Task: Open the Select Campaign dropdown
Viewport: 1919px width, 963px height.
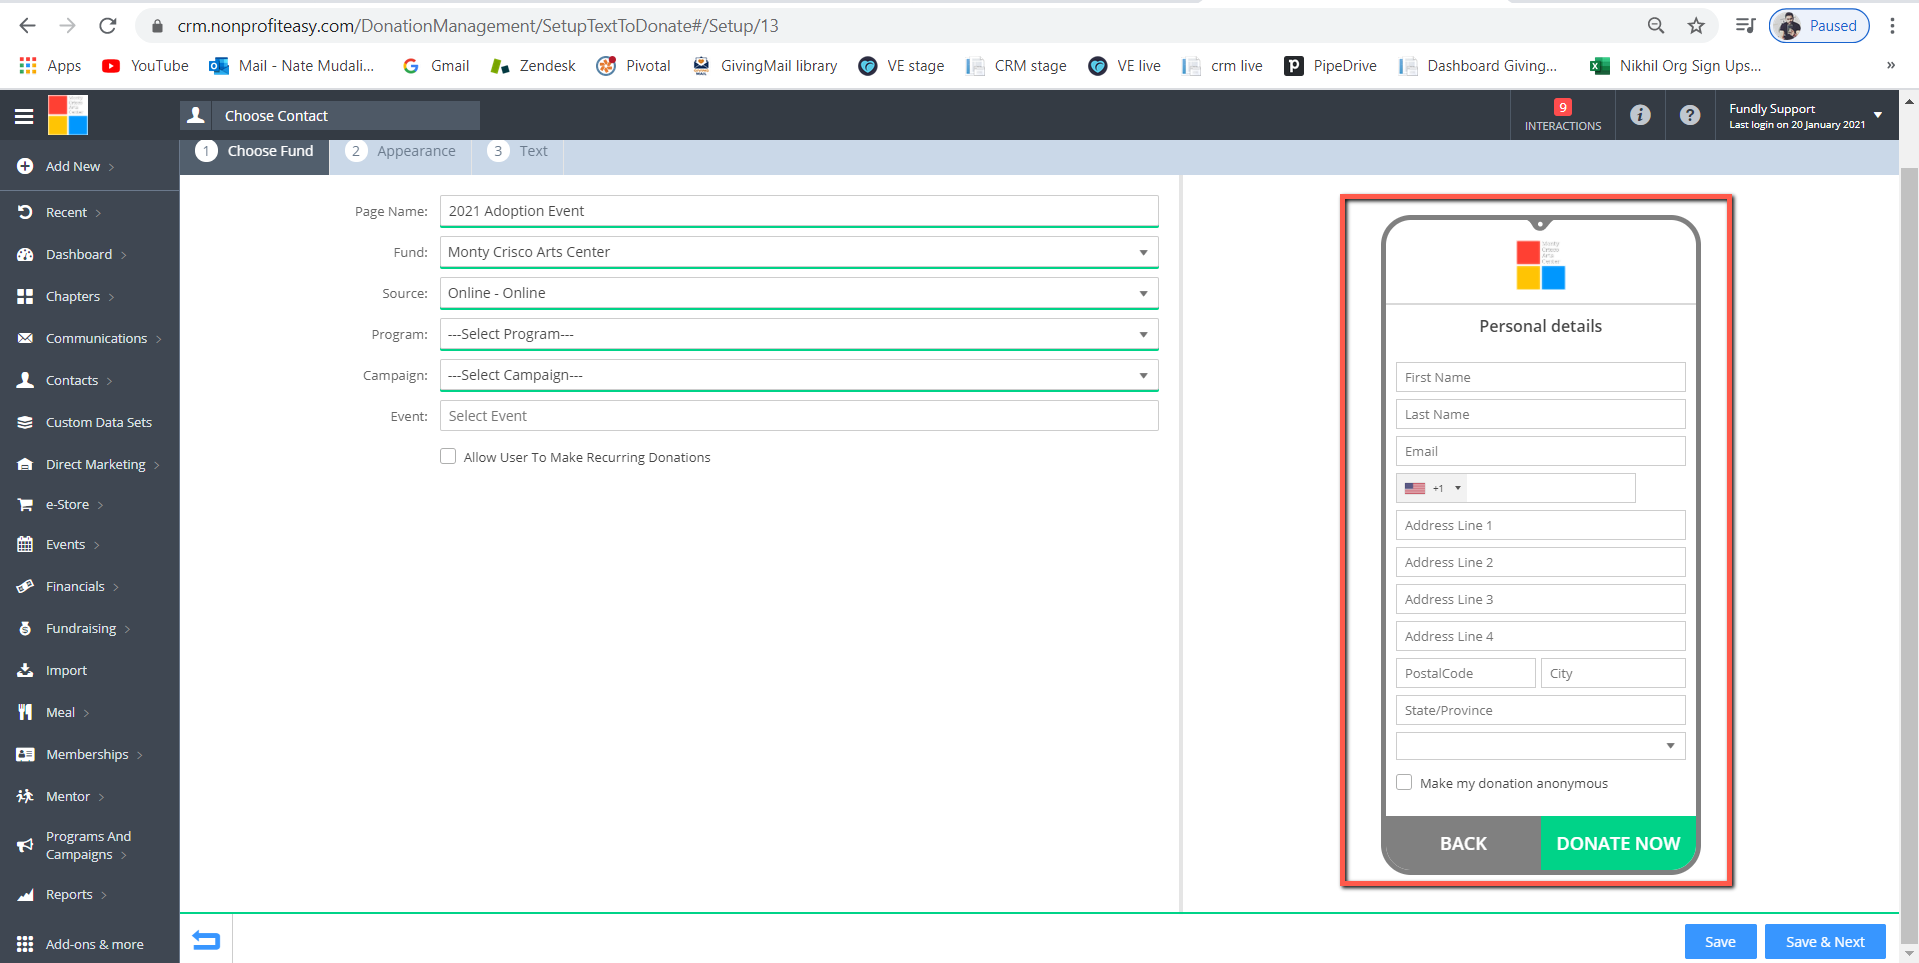Action: coord(799,375)
